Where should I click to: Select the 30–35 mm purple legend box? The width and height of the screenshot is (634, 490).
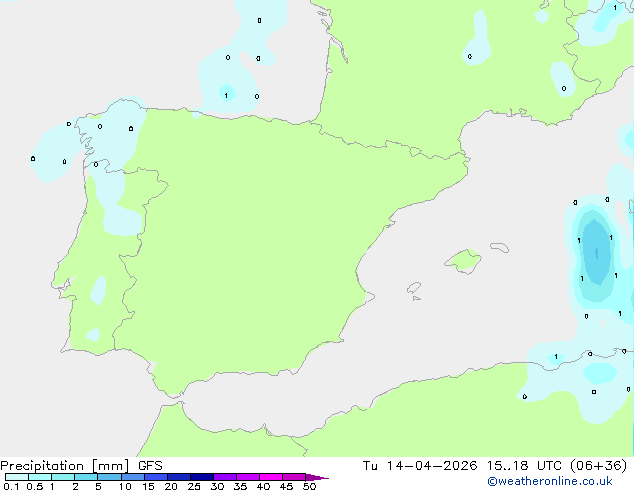tap(225, 477)
